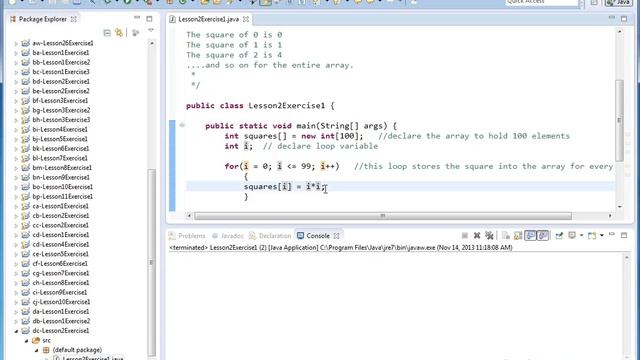Minimize the Package Explorer panel
This screenshot has height=360, width=640.
137,18
